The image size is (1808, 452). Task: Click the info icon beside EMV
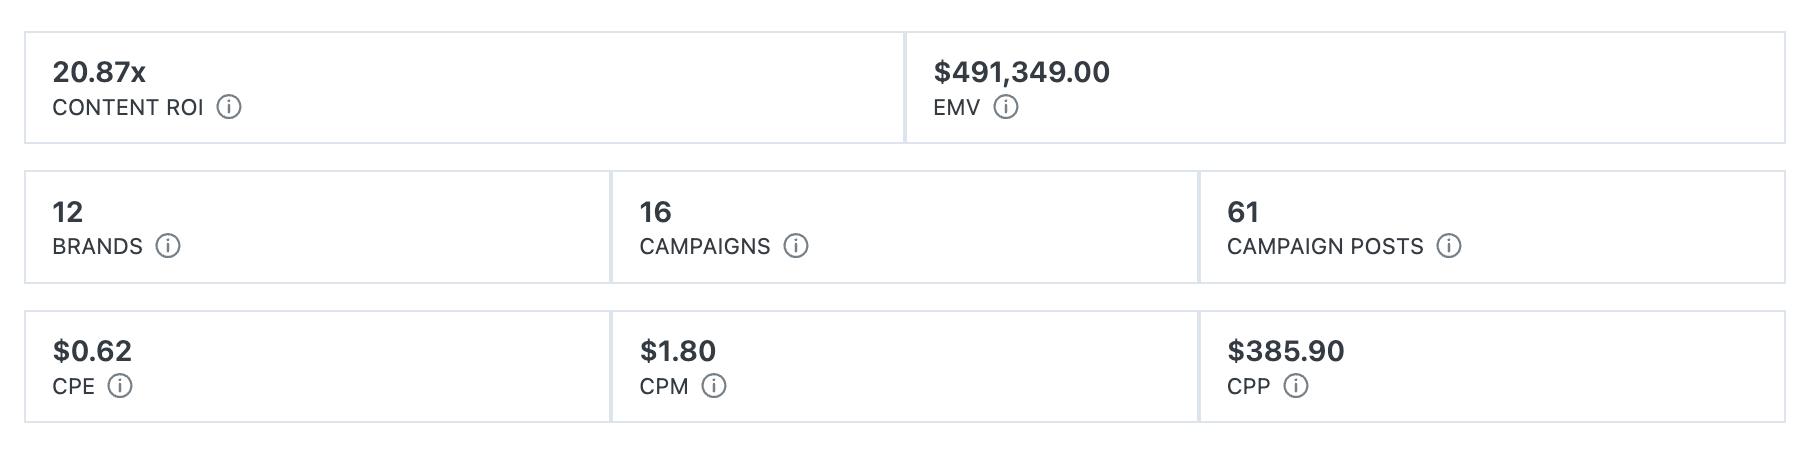pyautogui.click(x=1006, y=107)
